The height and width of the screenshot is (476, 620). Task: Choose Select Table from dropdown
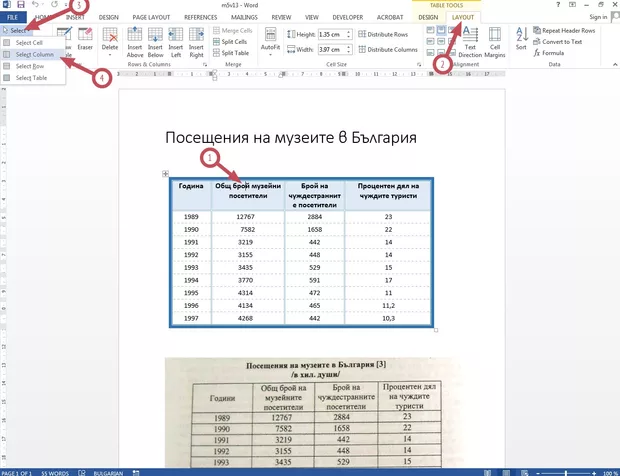[32, 78]
